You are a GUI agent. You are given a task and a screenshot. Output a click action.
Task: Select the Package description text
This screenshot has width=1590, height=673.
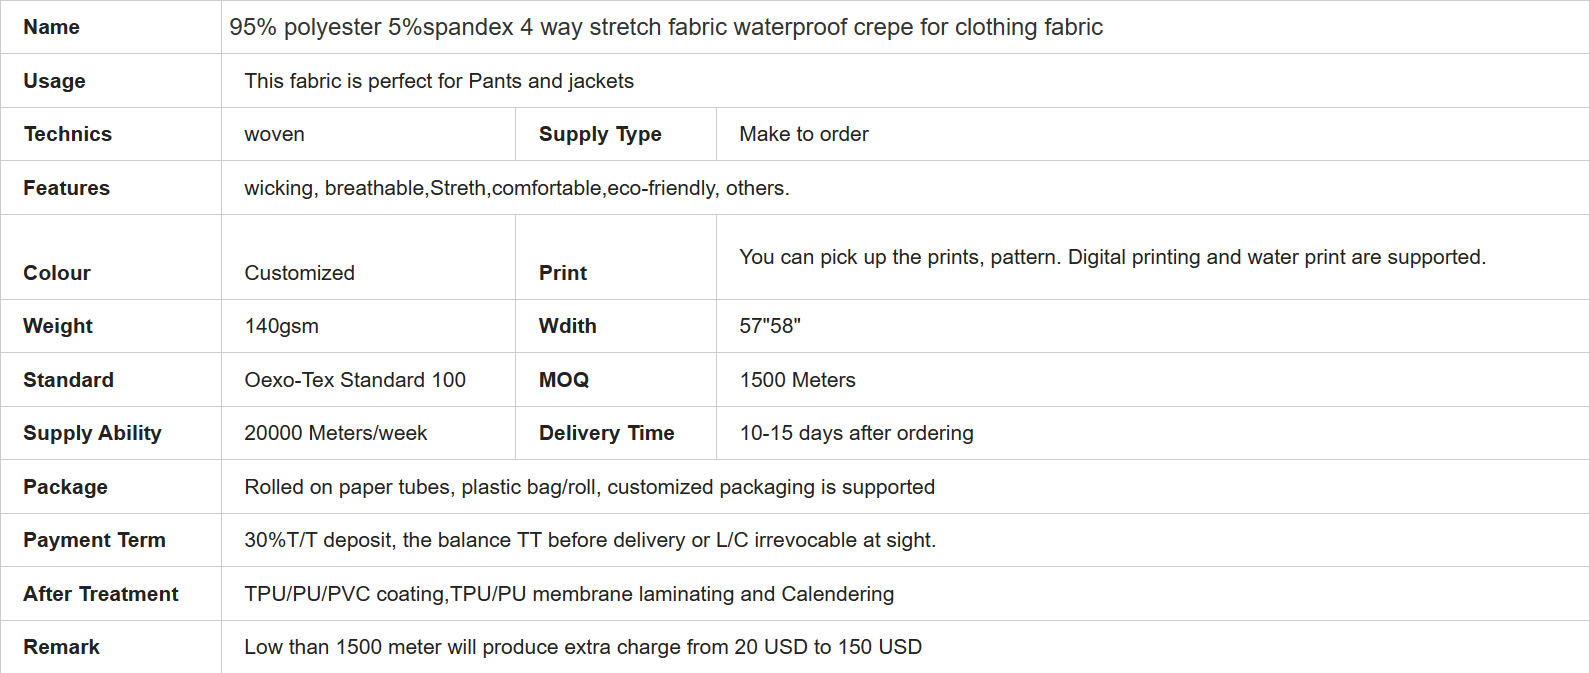[x=589, y=487]
